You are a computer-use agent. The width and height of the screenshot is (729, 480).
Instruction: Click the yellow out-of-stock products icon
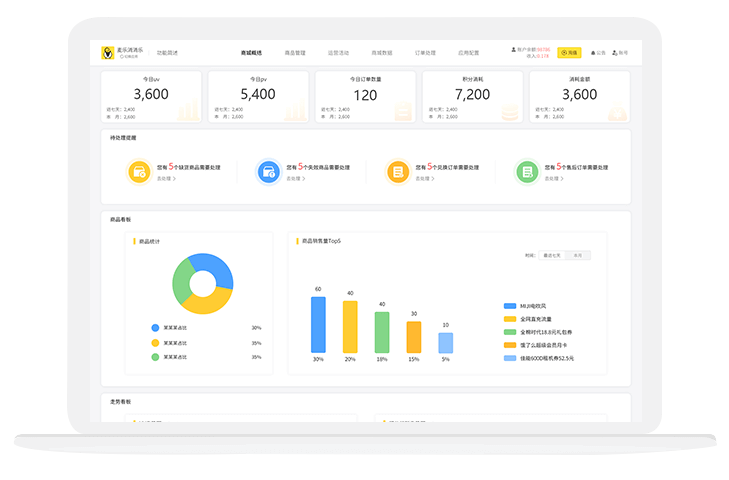[x=139, y=172]
